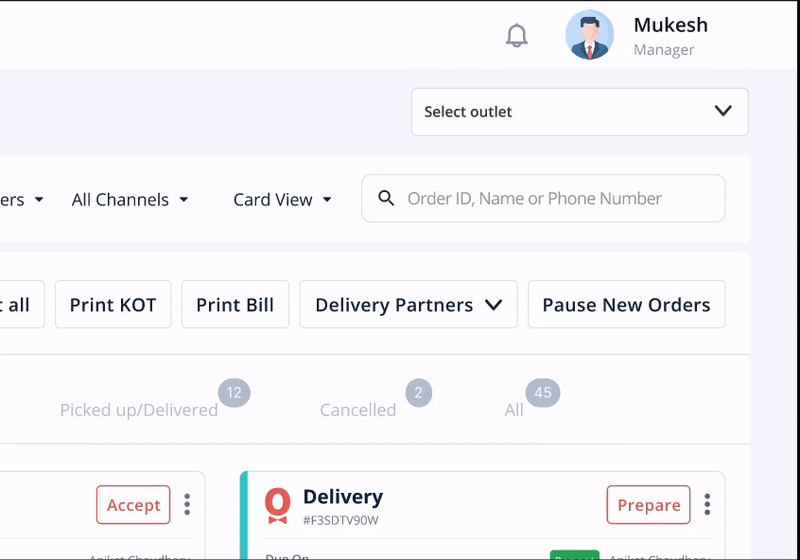This screenshot has width=800, height=560.
Task: Click the Print KOT button
Action: [x=113, y=305]
